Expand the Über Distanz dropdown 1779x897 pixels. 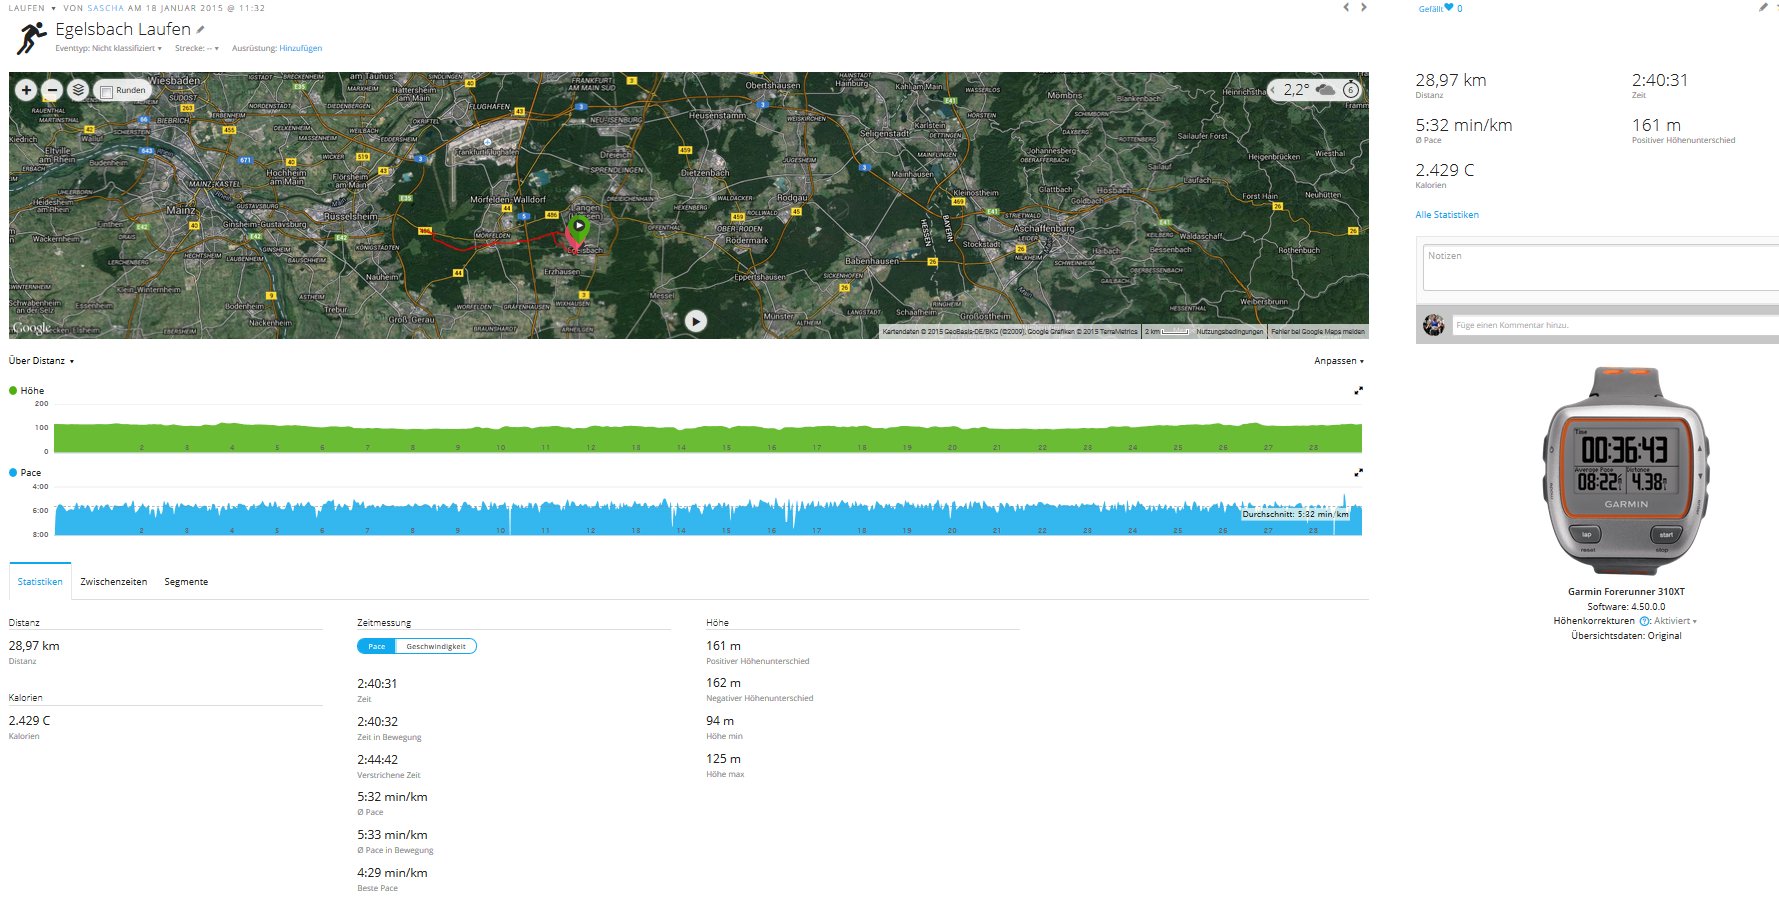tap(41, 361)
